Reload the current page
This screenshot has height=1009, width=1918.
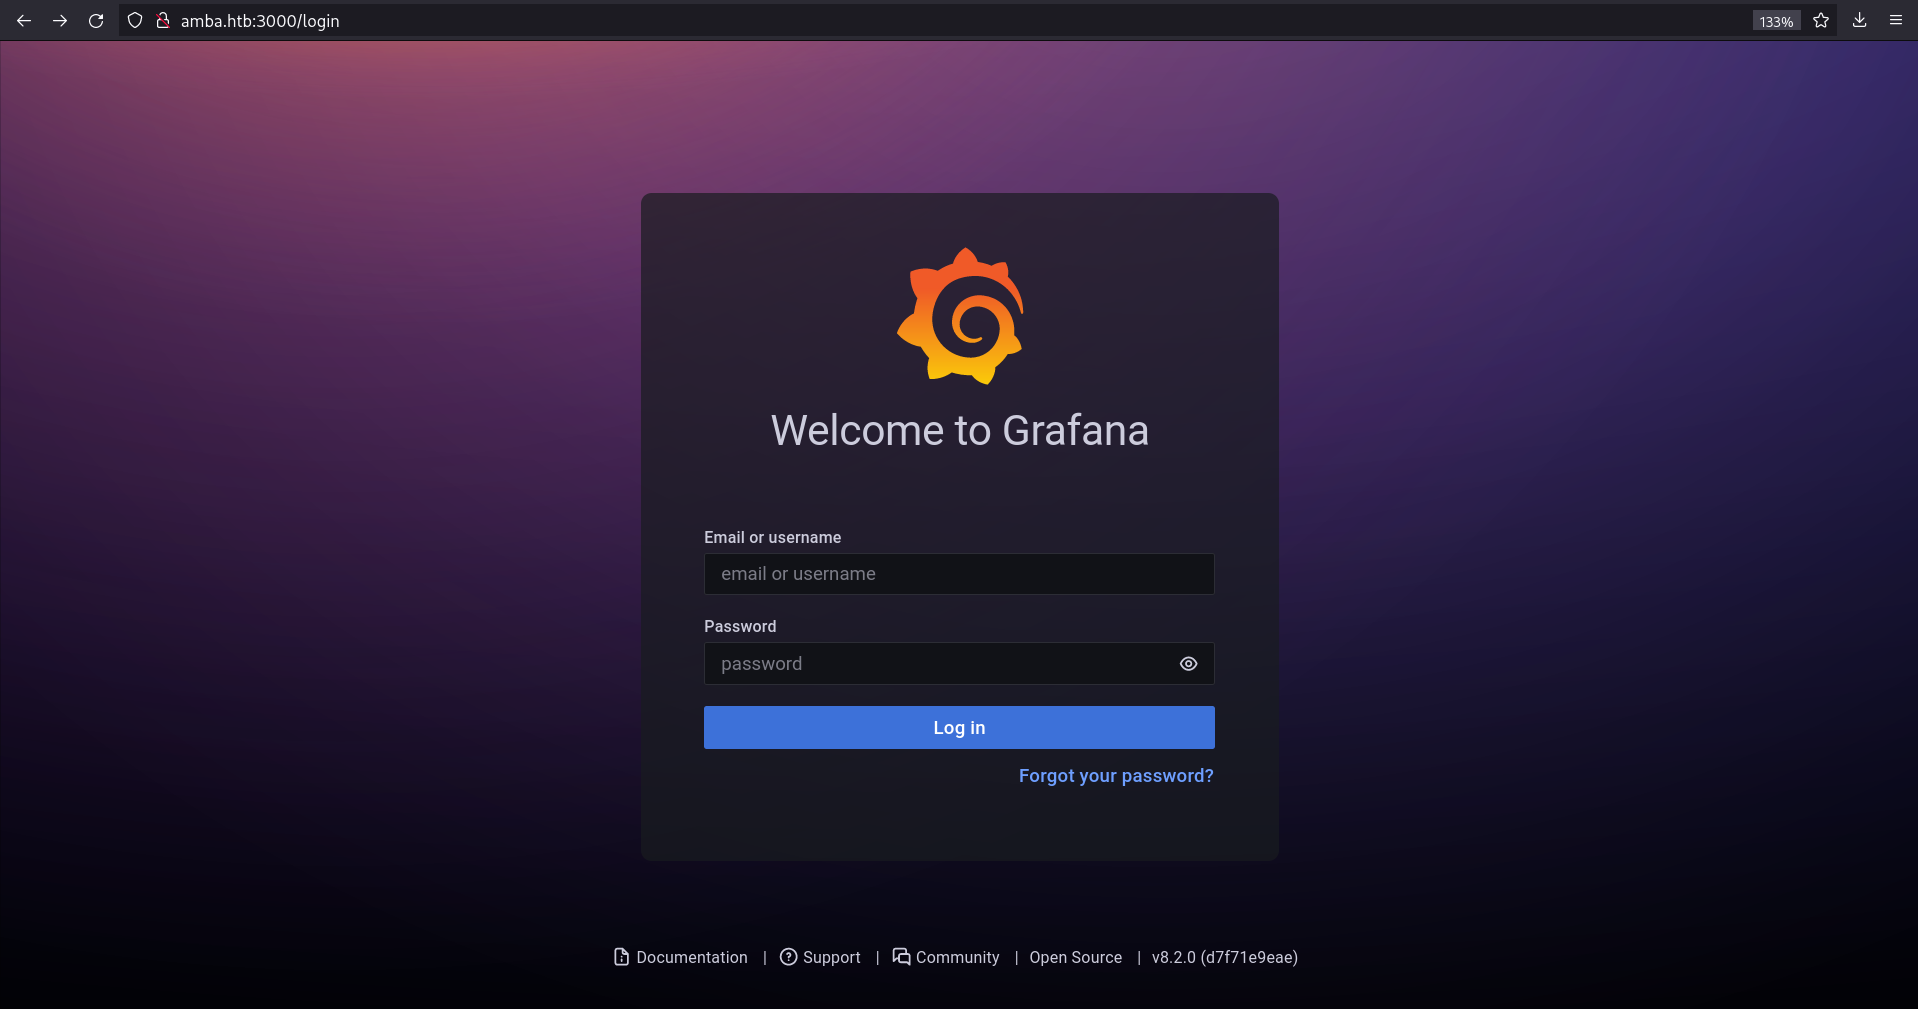(x=96, y=20)
